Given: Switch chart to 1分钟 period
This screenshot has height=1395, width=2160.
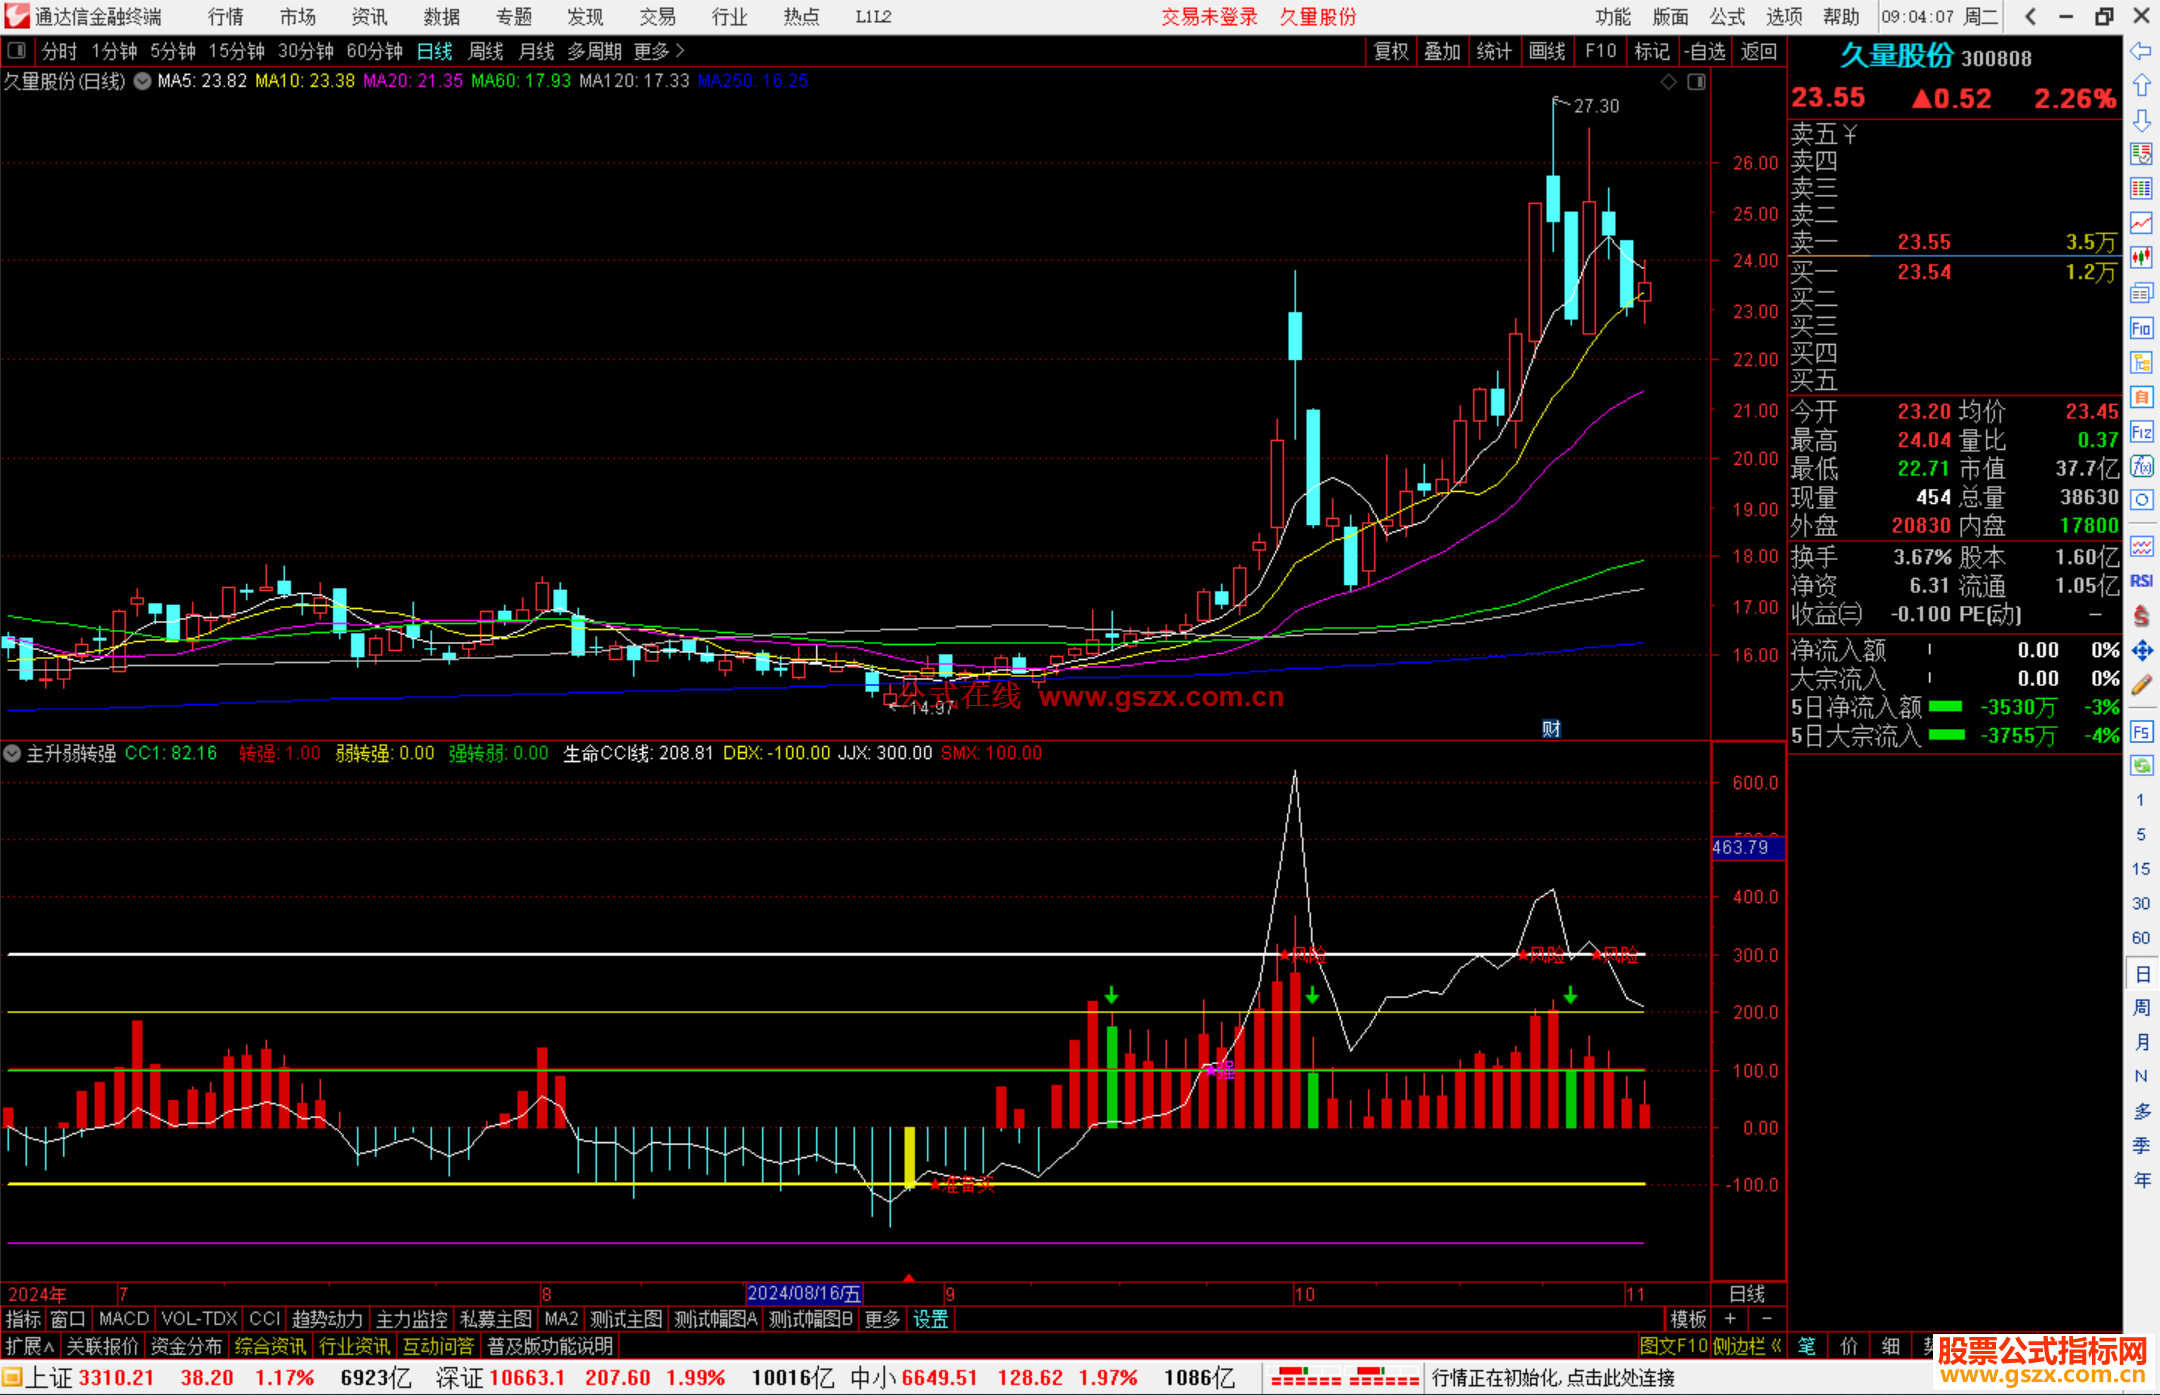Looking at the screenshot, I should [x=113, y=51].
